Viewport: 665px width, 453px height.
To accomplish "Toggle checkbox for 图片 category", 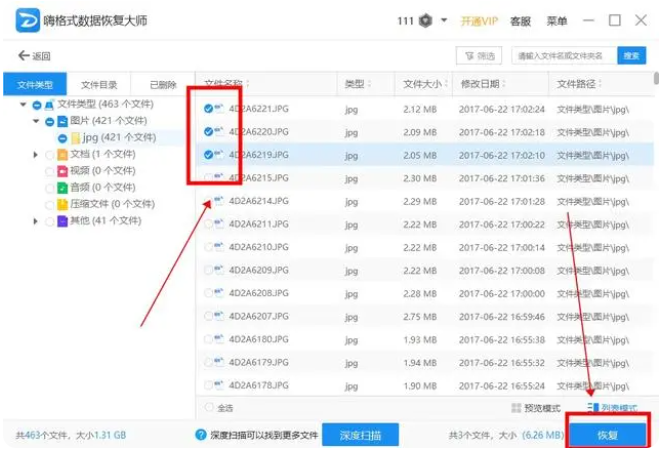I will pyautogui.click(x=50, y=122).
